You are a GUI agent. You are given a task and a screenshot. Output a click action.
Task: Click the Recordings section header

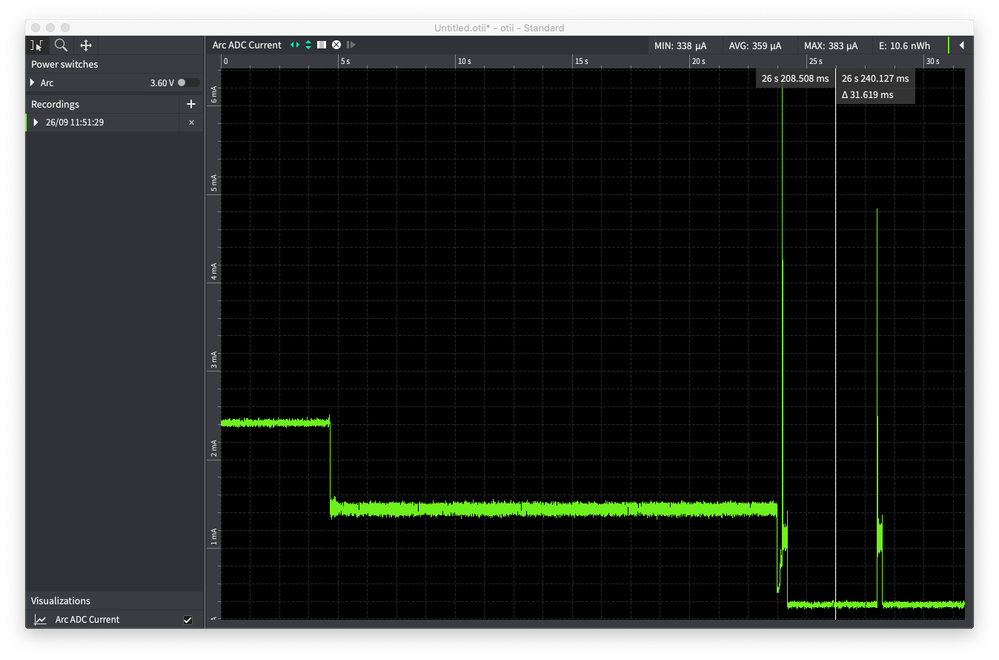(55, 104)
